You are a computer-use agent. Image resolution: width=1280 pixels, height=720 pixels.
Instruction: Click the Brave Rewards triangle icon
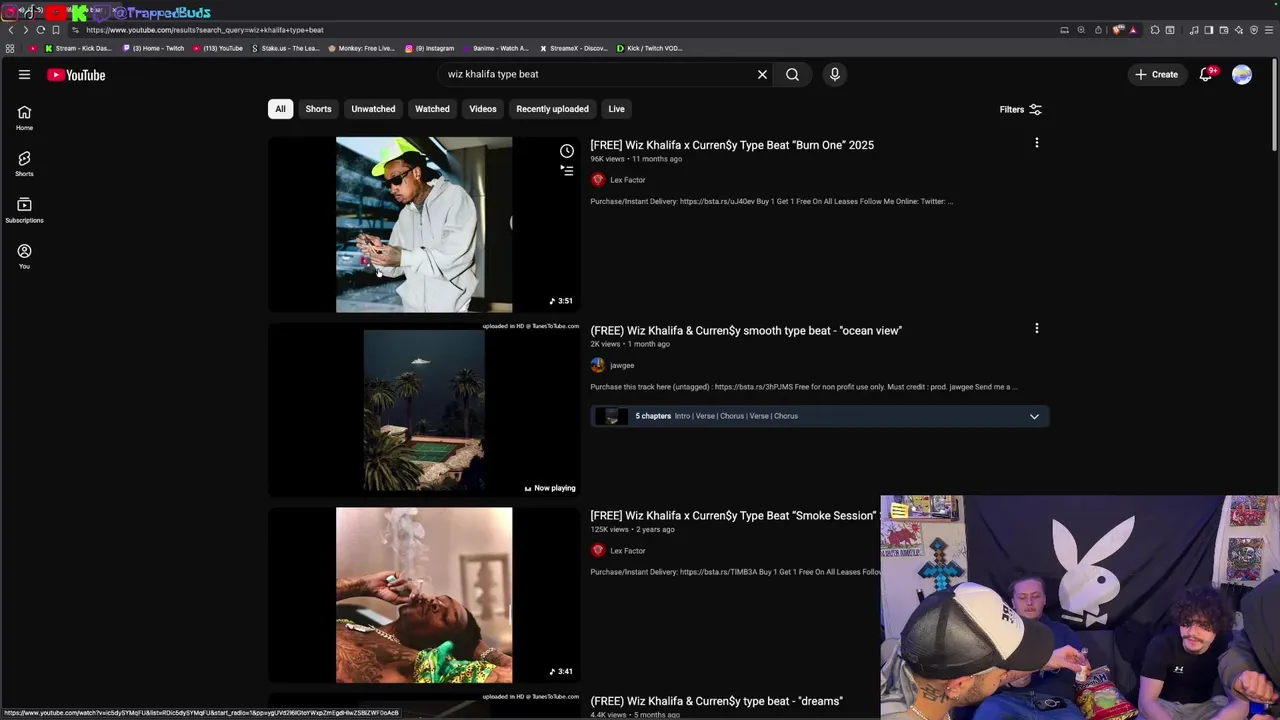1133,30
